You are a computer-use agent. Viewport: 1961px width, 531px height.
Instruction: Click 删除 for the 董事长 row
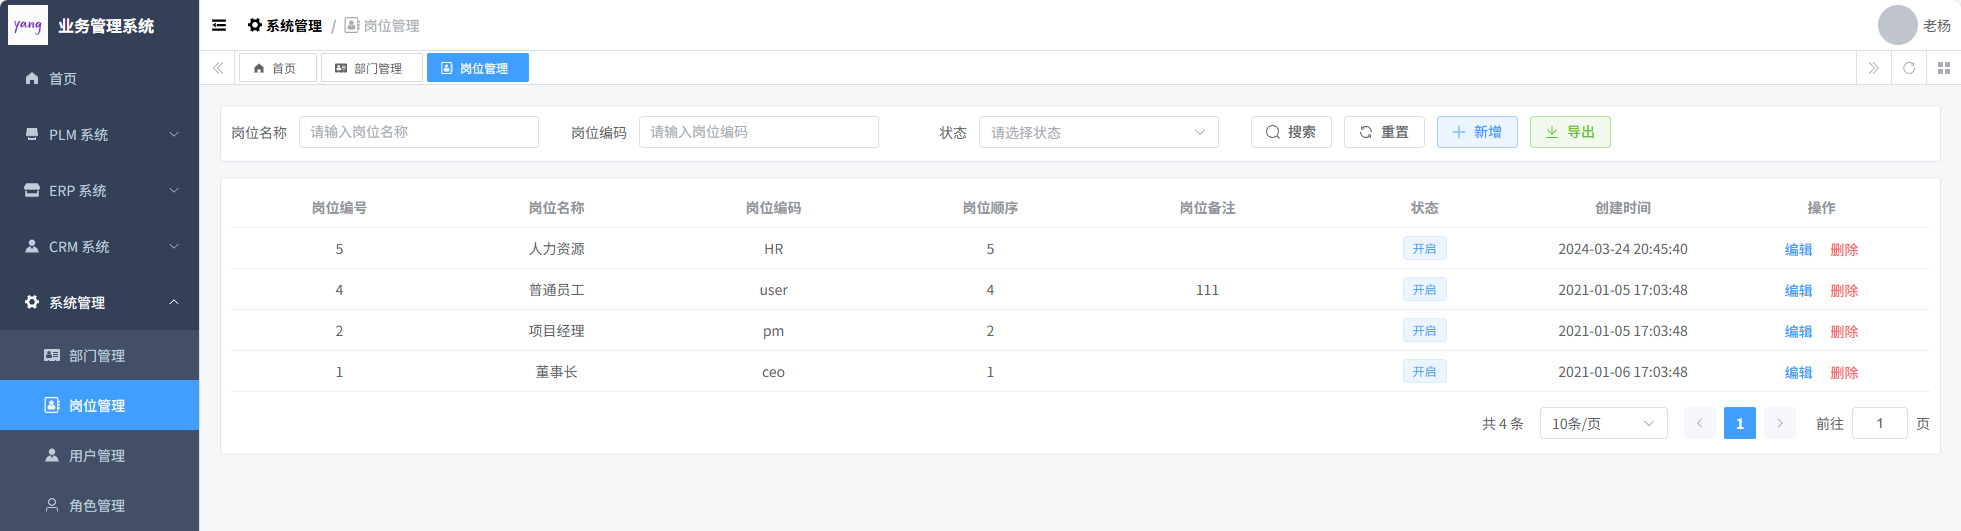pos(1843,373)
